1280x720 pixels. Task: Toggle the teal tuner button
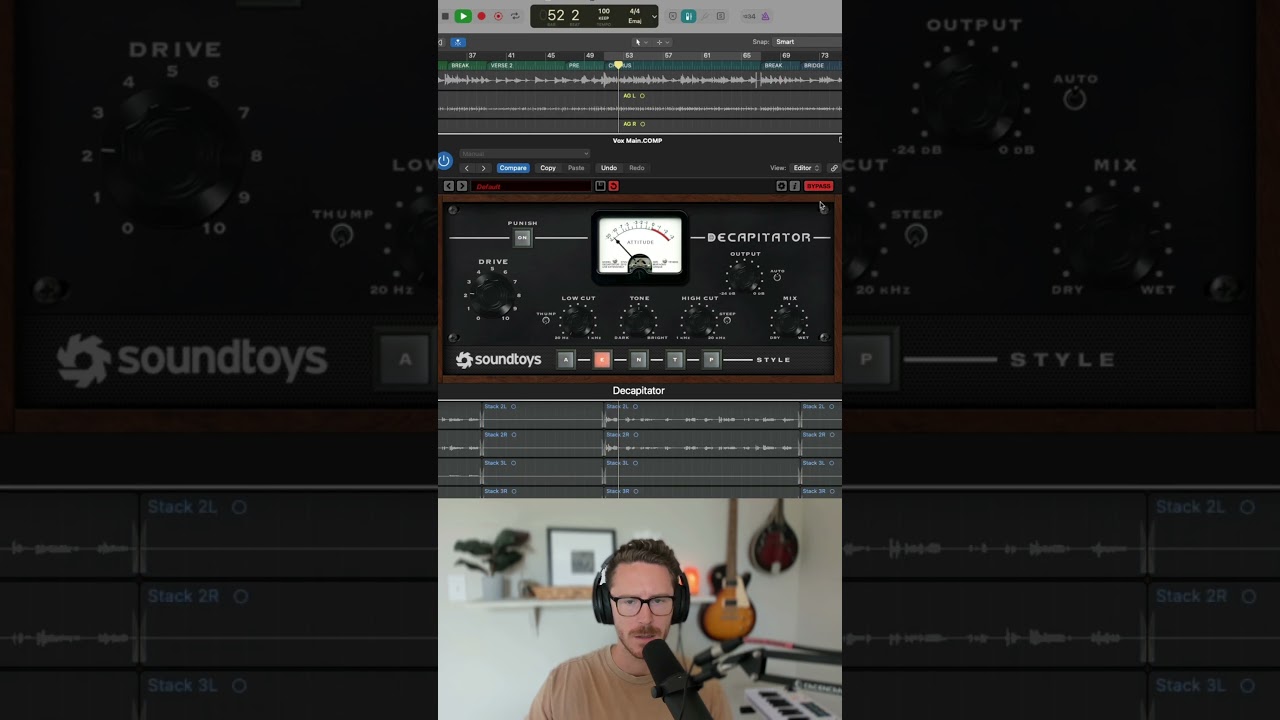[x=688, y=16]
